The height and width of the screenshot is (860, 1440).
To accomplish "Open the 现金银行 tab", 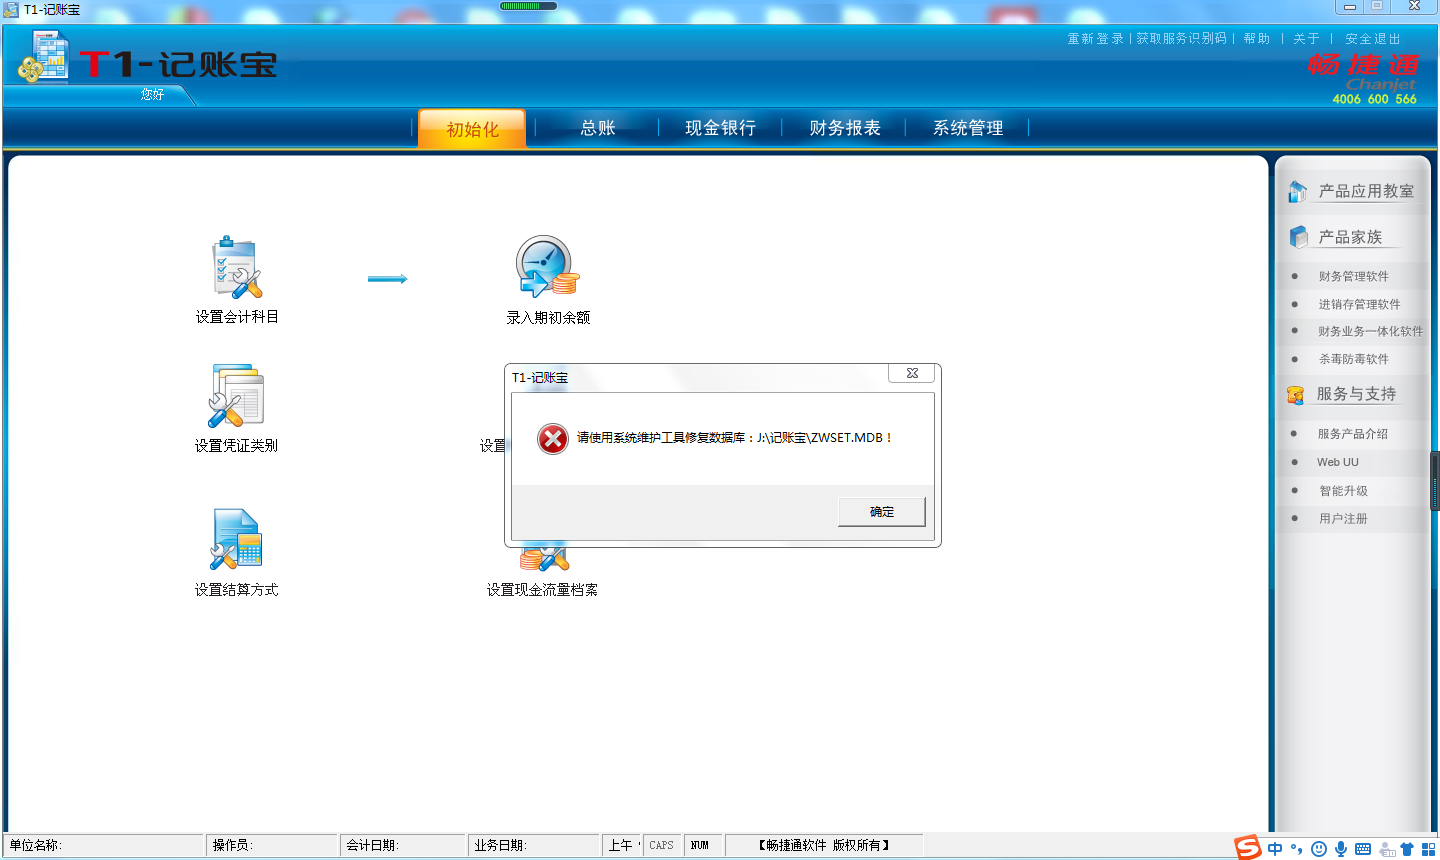I will click(720, 128).
